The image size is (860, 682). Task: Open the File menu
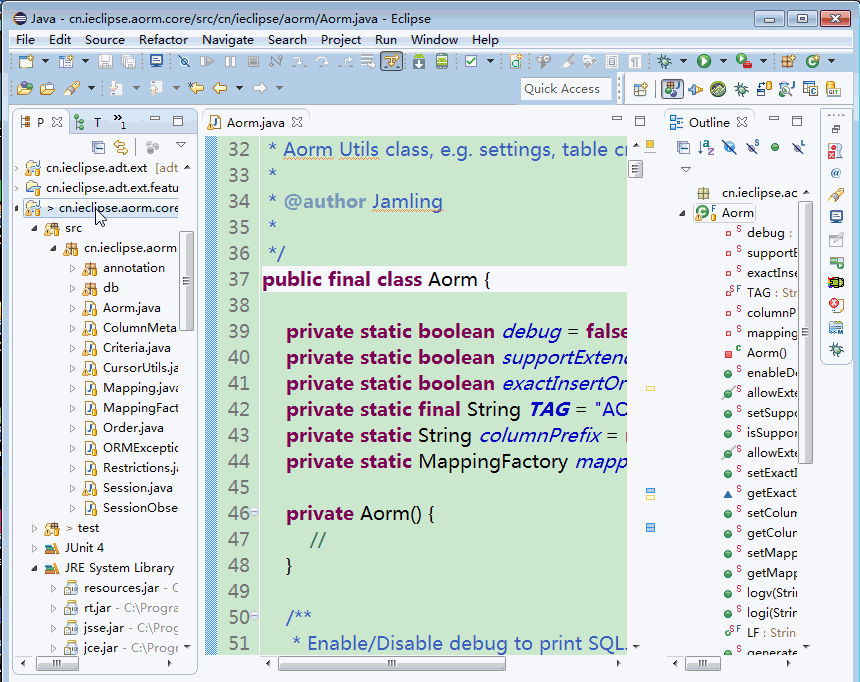[25, 40]
